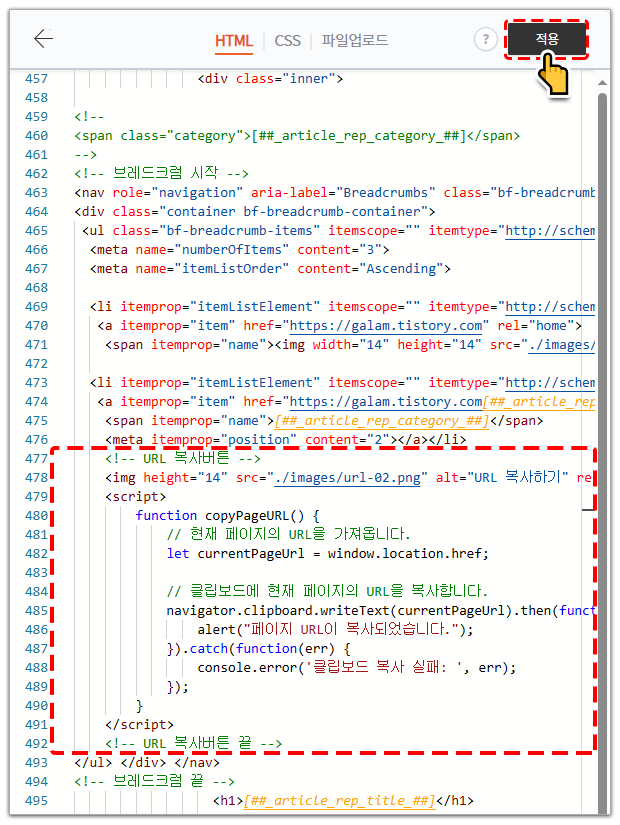
Task: Open the galam.tistory.com link on line 474
Action: [x=386, y=401]
